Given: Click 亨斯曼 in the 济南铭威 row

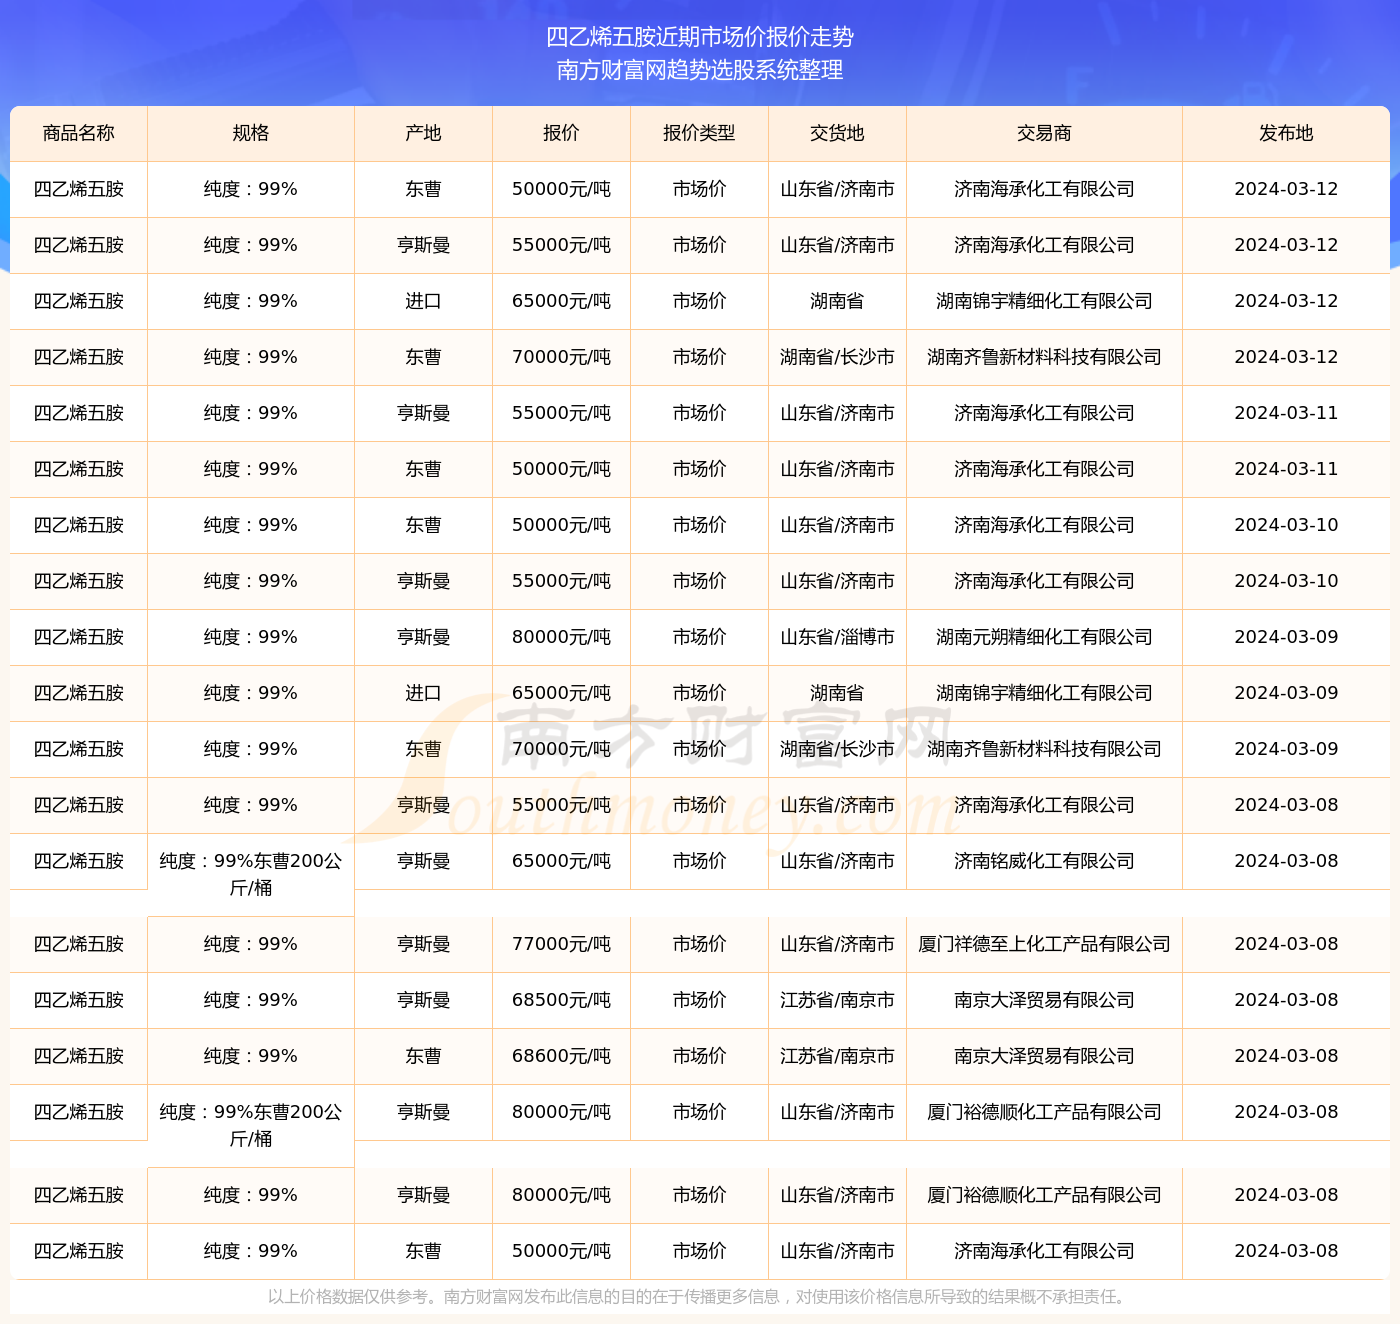Looking at the screenshot, I should click(x=424, y=861).
